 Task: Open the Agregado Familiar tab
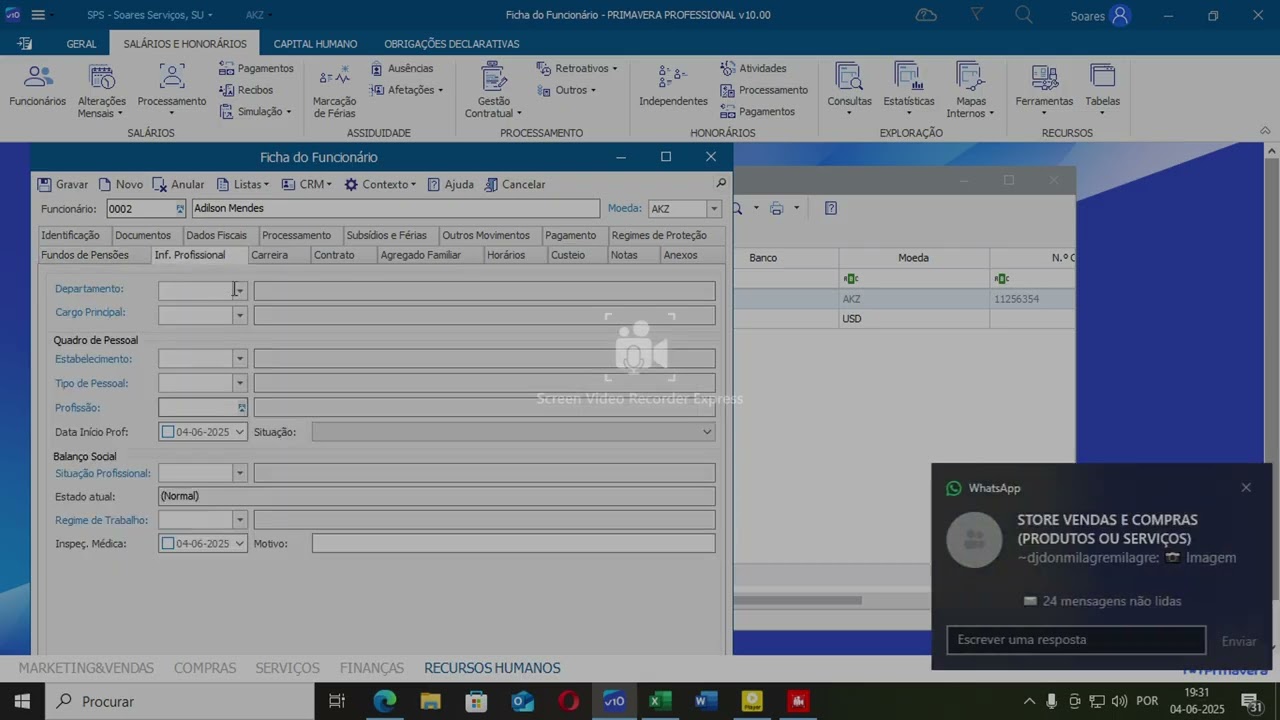[x=420, y=255]
